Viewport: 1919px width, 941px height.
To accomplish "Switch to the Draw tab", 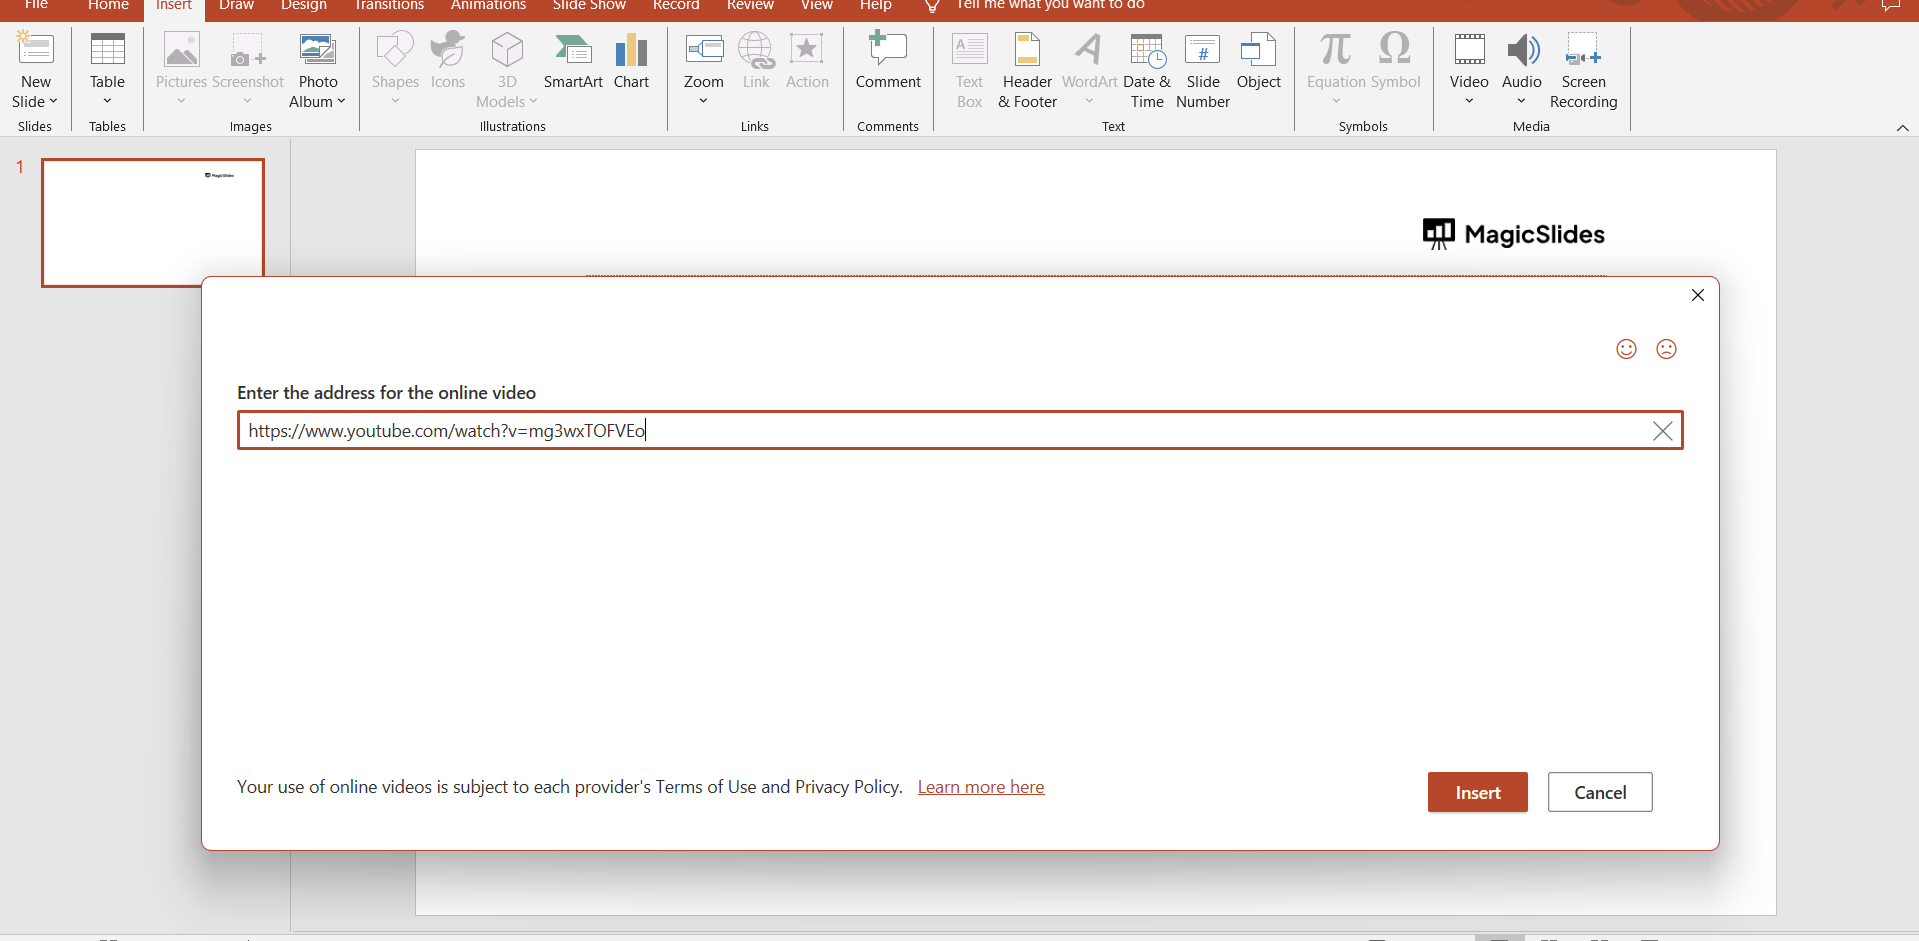I will (x=236, y=6).
